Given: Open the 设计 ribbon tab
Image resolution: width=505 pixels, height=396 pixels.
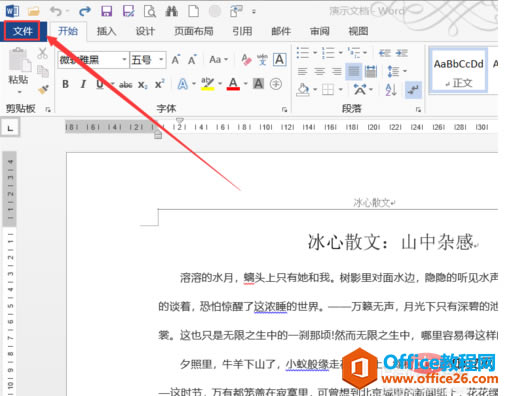Looking at the screenshot, I should point(145,31).
